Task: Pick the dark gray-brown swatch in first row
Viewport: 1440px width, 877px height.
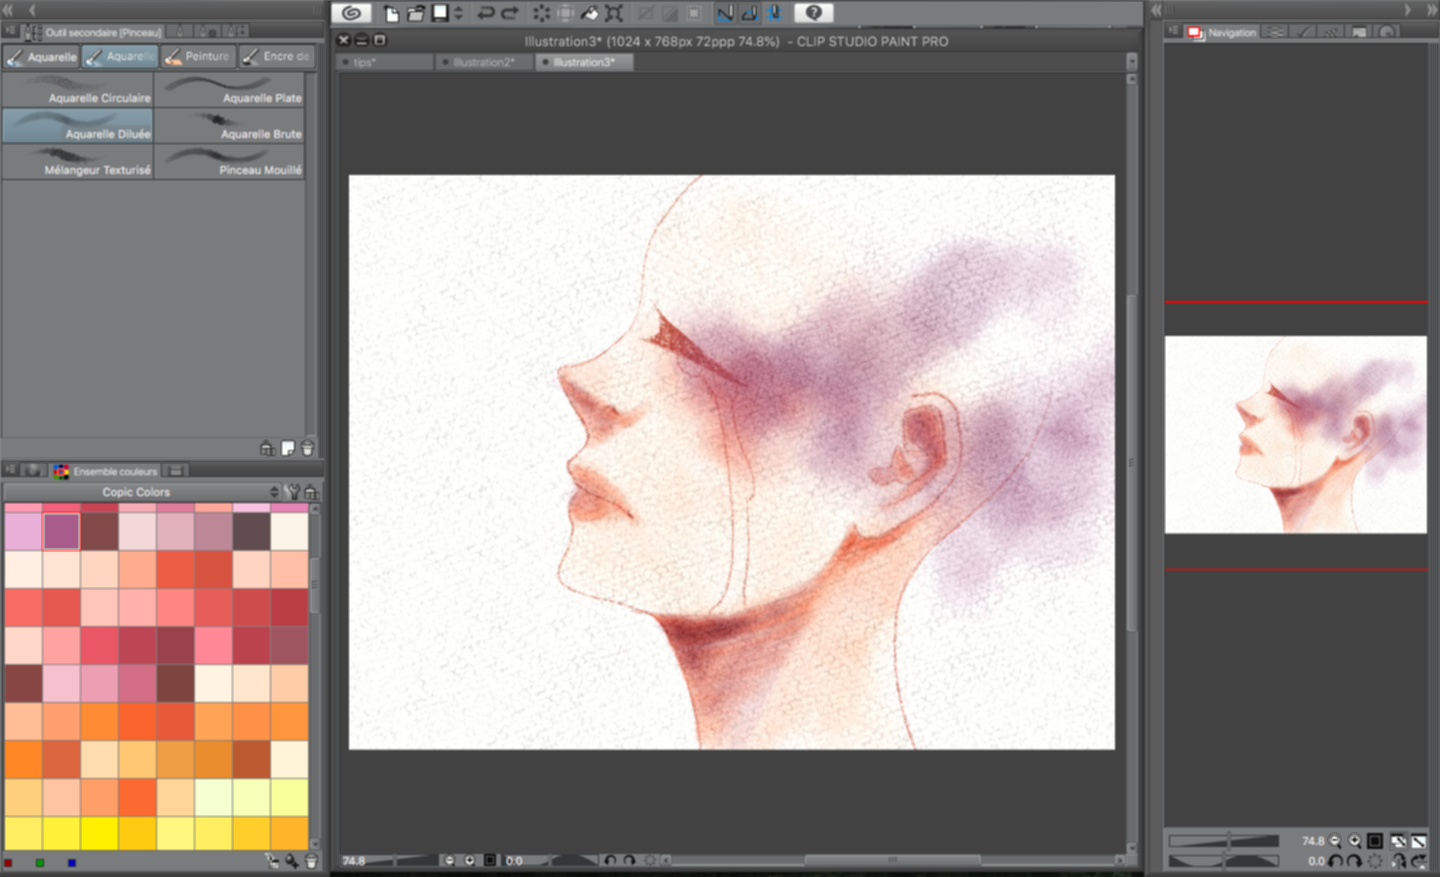Action: click(251, 531)
